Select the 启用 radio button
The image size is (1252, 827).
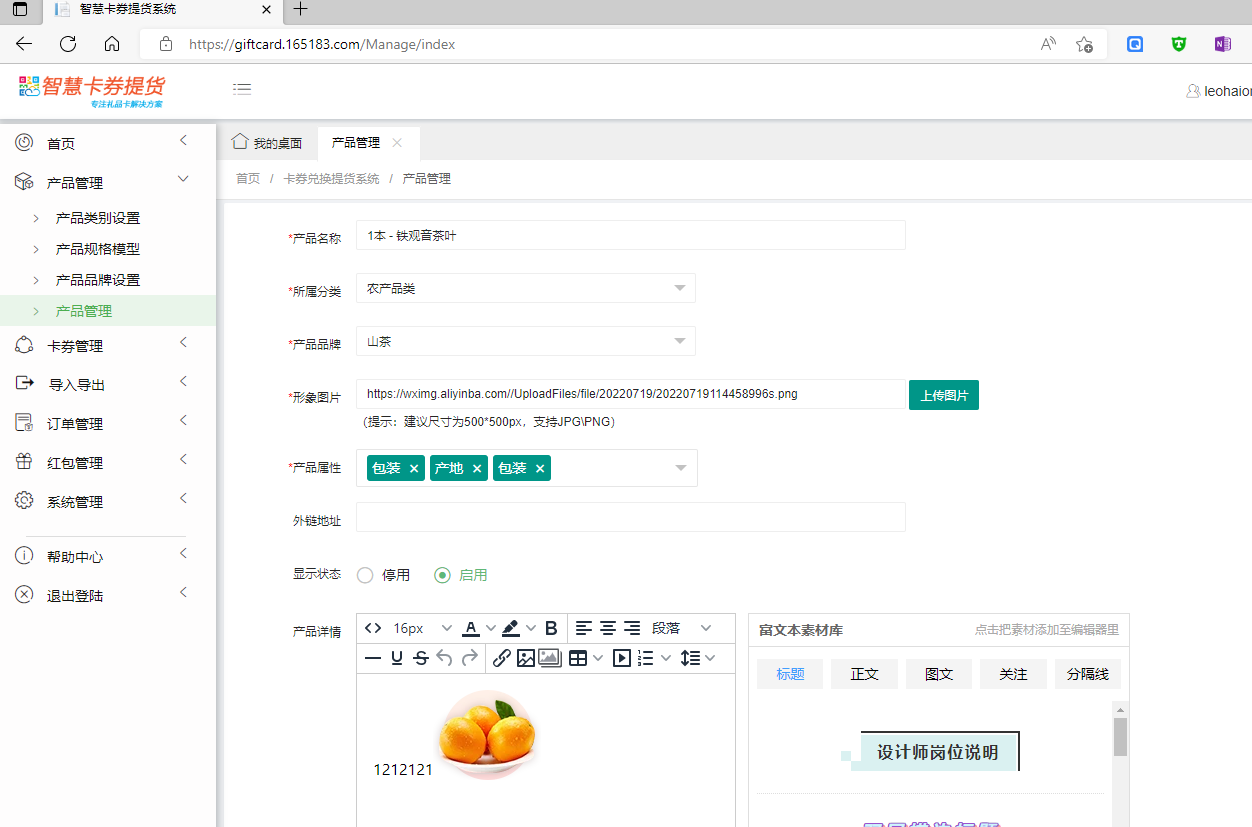(x=442, y=575)
